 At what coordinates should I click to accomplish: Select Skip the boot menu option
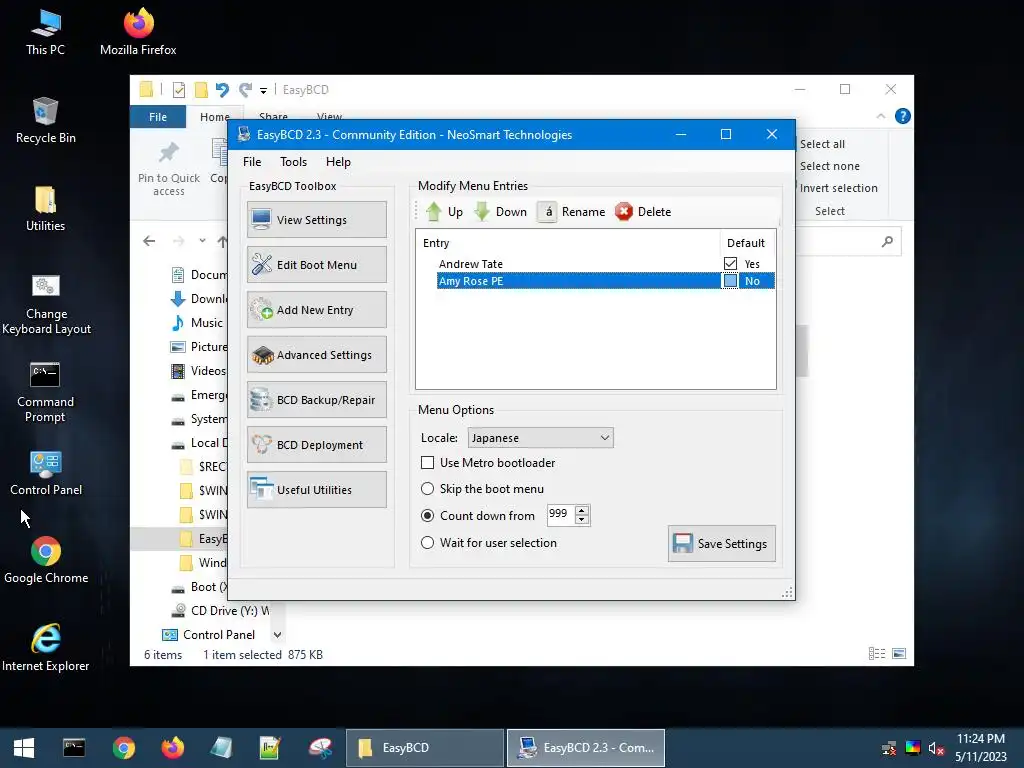point(428,488)
